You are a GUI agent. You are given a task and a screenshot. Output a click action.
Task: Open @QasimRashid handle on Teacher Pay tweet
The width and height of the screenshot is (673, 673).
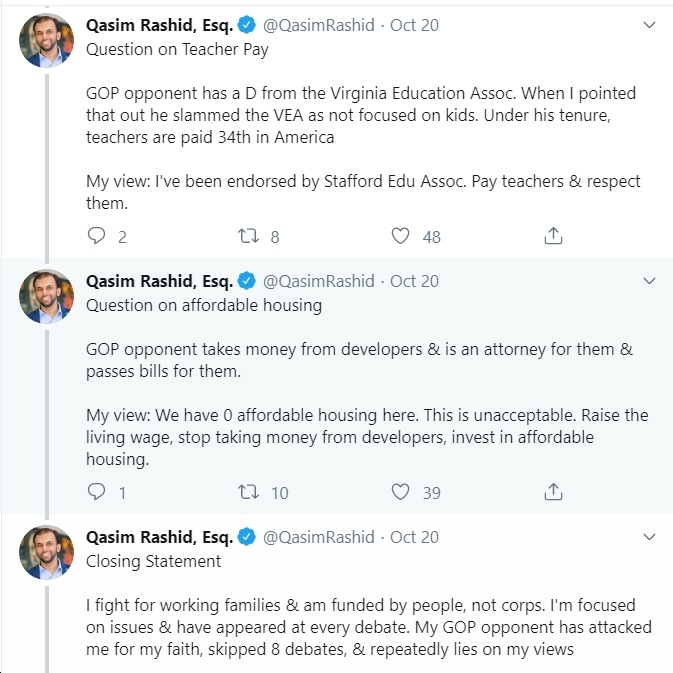pos(318,25)
